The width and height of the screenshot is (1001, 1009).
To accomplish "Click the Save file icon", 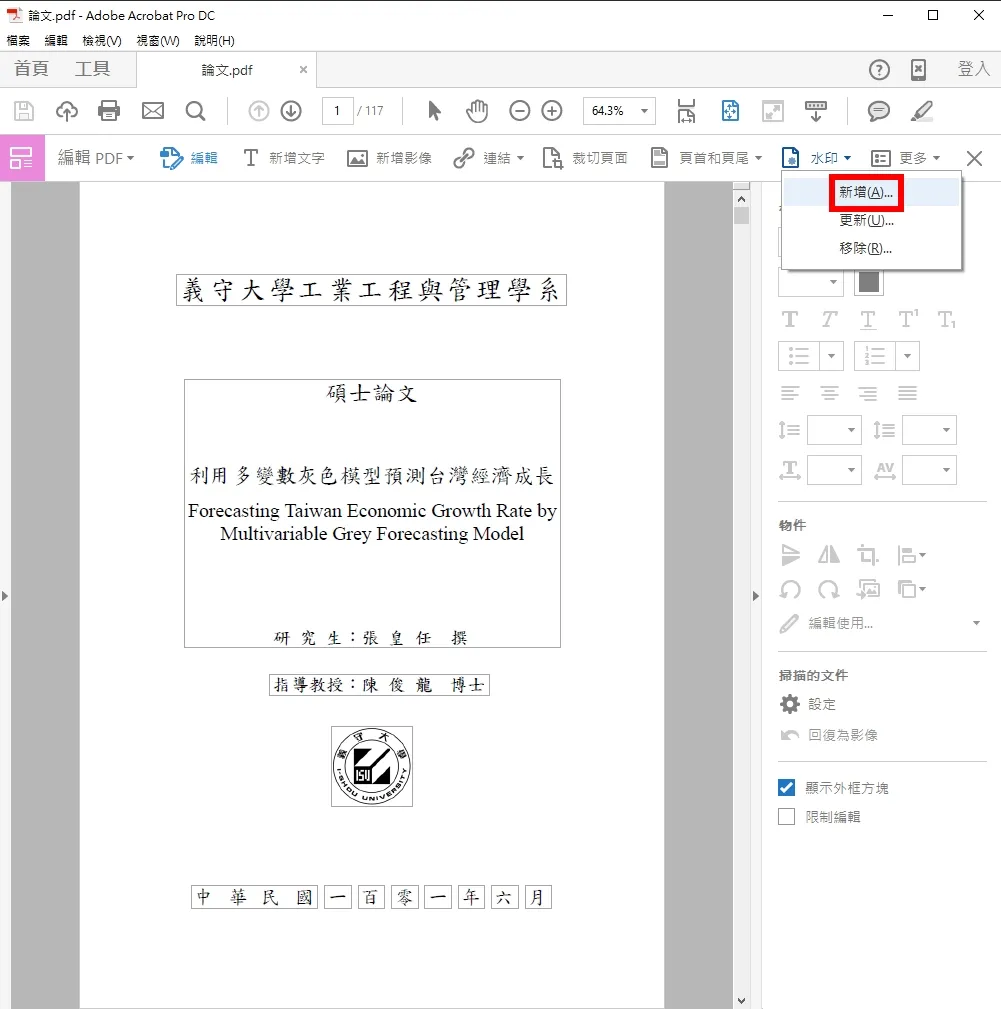I will [24, 111].
